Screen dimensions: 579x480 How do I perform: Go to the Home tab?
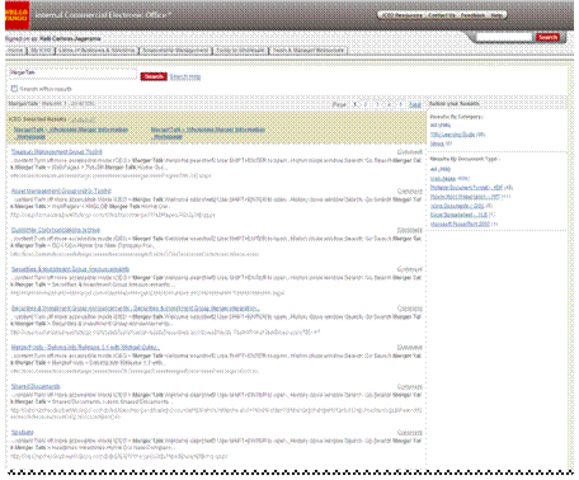[16, 50]
